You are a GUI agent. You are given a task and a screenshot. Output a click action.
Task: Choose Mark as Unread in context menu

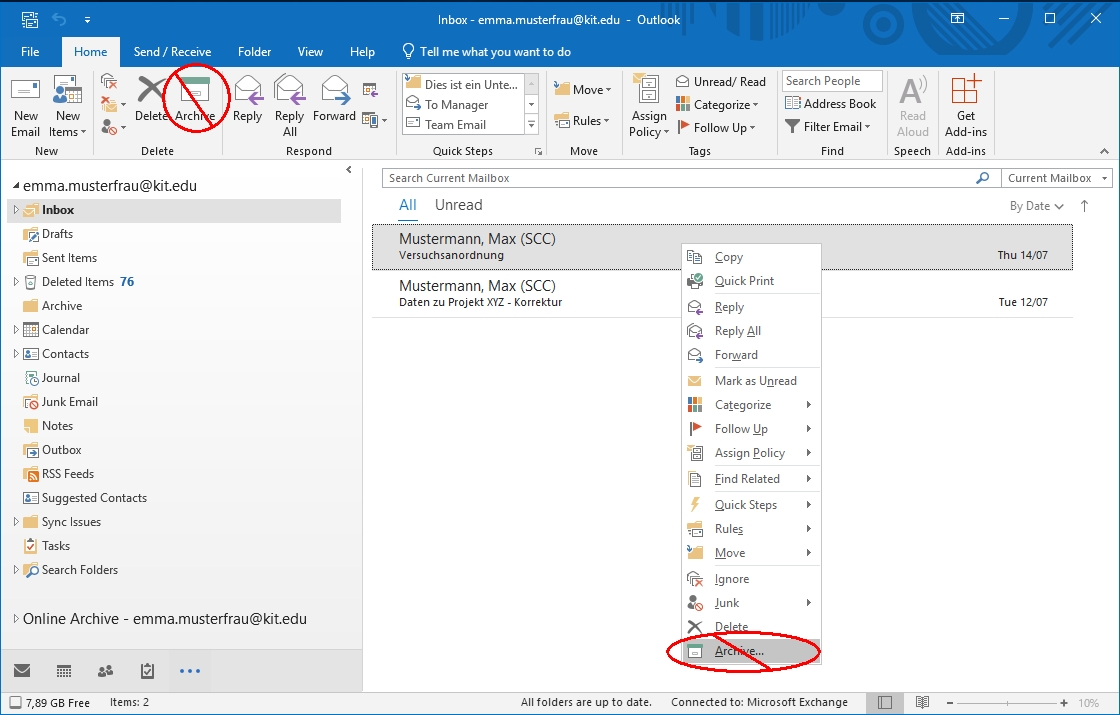(755, 381)
